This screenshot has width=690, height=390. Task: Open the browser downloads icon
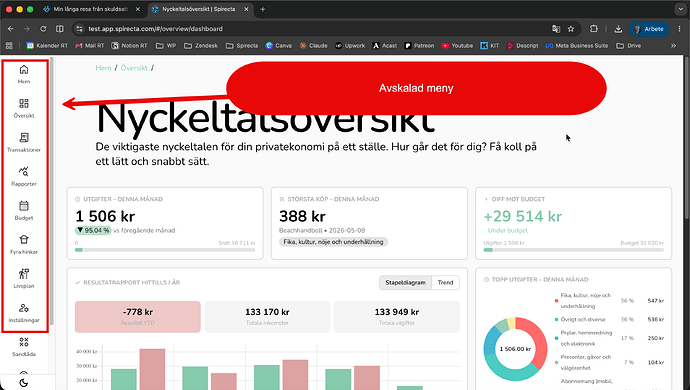tap(618, 29)
